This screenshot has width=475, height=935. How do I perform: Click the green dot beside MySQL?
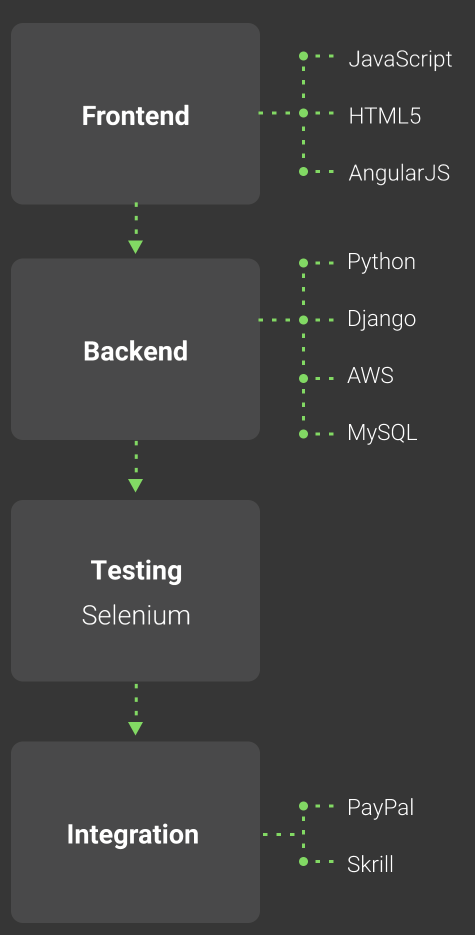point(303,434)
